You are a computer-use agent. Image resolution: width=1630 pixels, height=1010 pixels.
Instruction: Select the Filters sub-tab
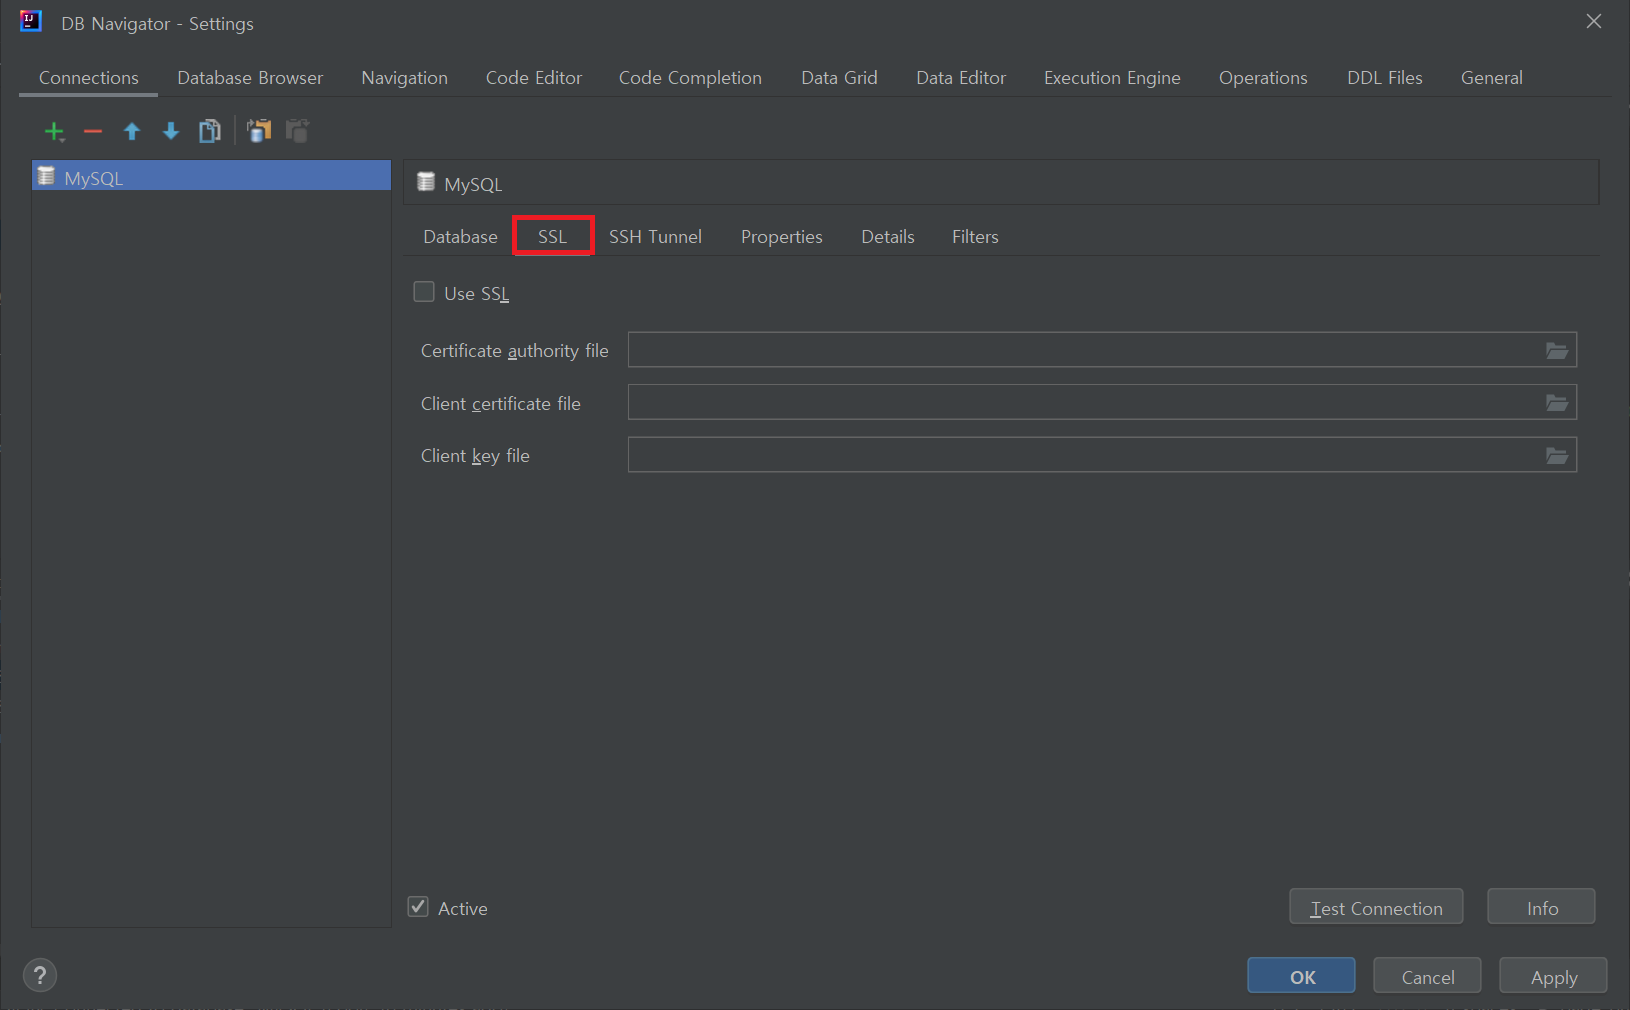(x=975, y=237)
